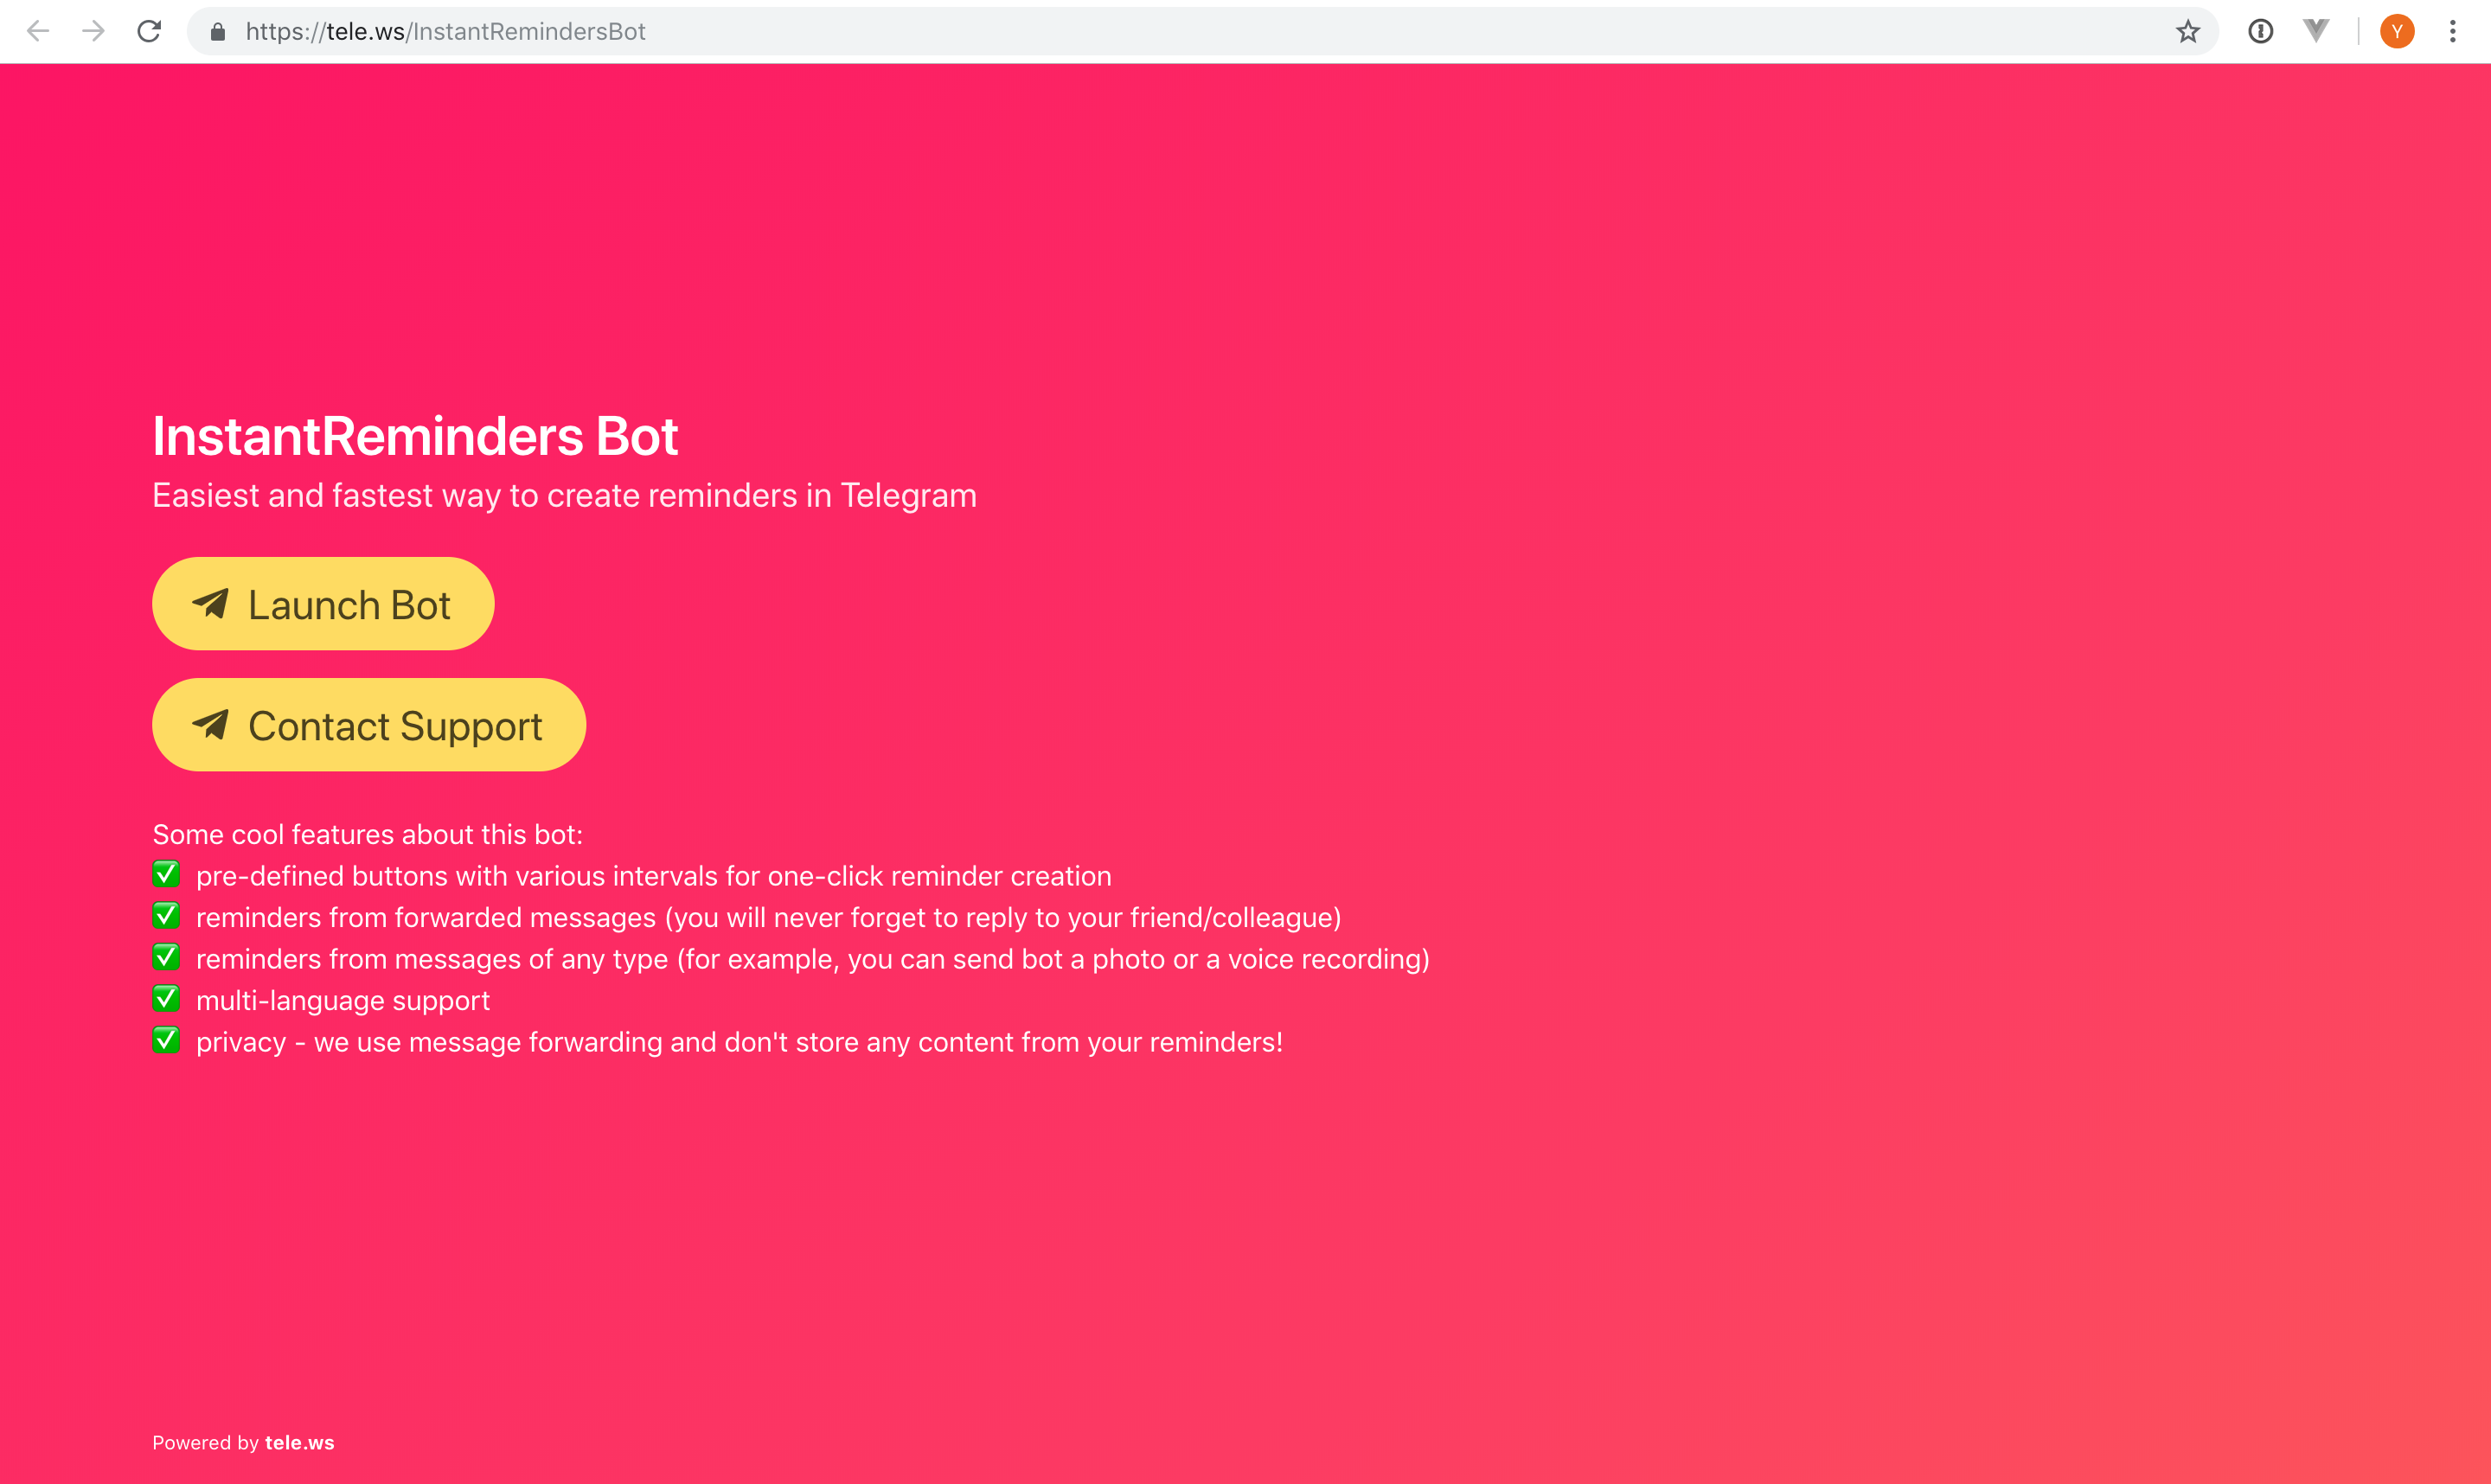Screen dimensions: 2491x1484
Task: Click the browser forward arrow
Action: (x=93, y=31)
